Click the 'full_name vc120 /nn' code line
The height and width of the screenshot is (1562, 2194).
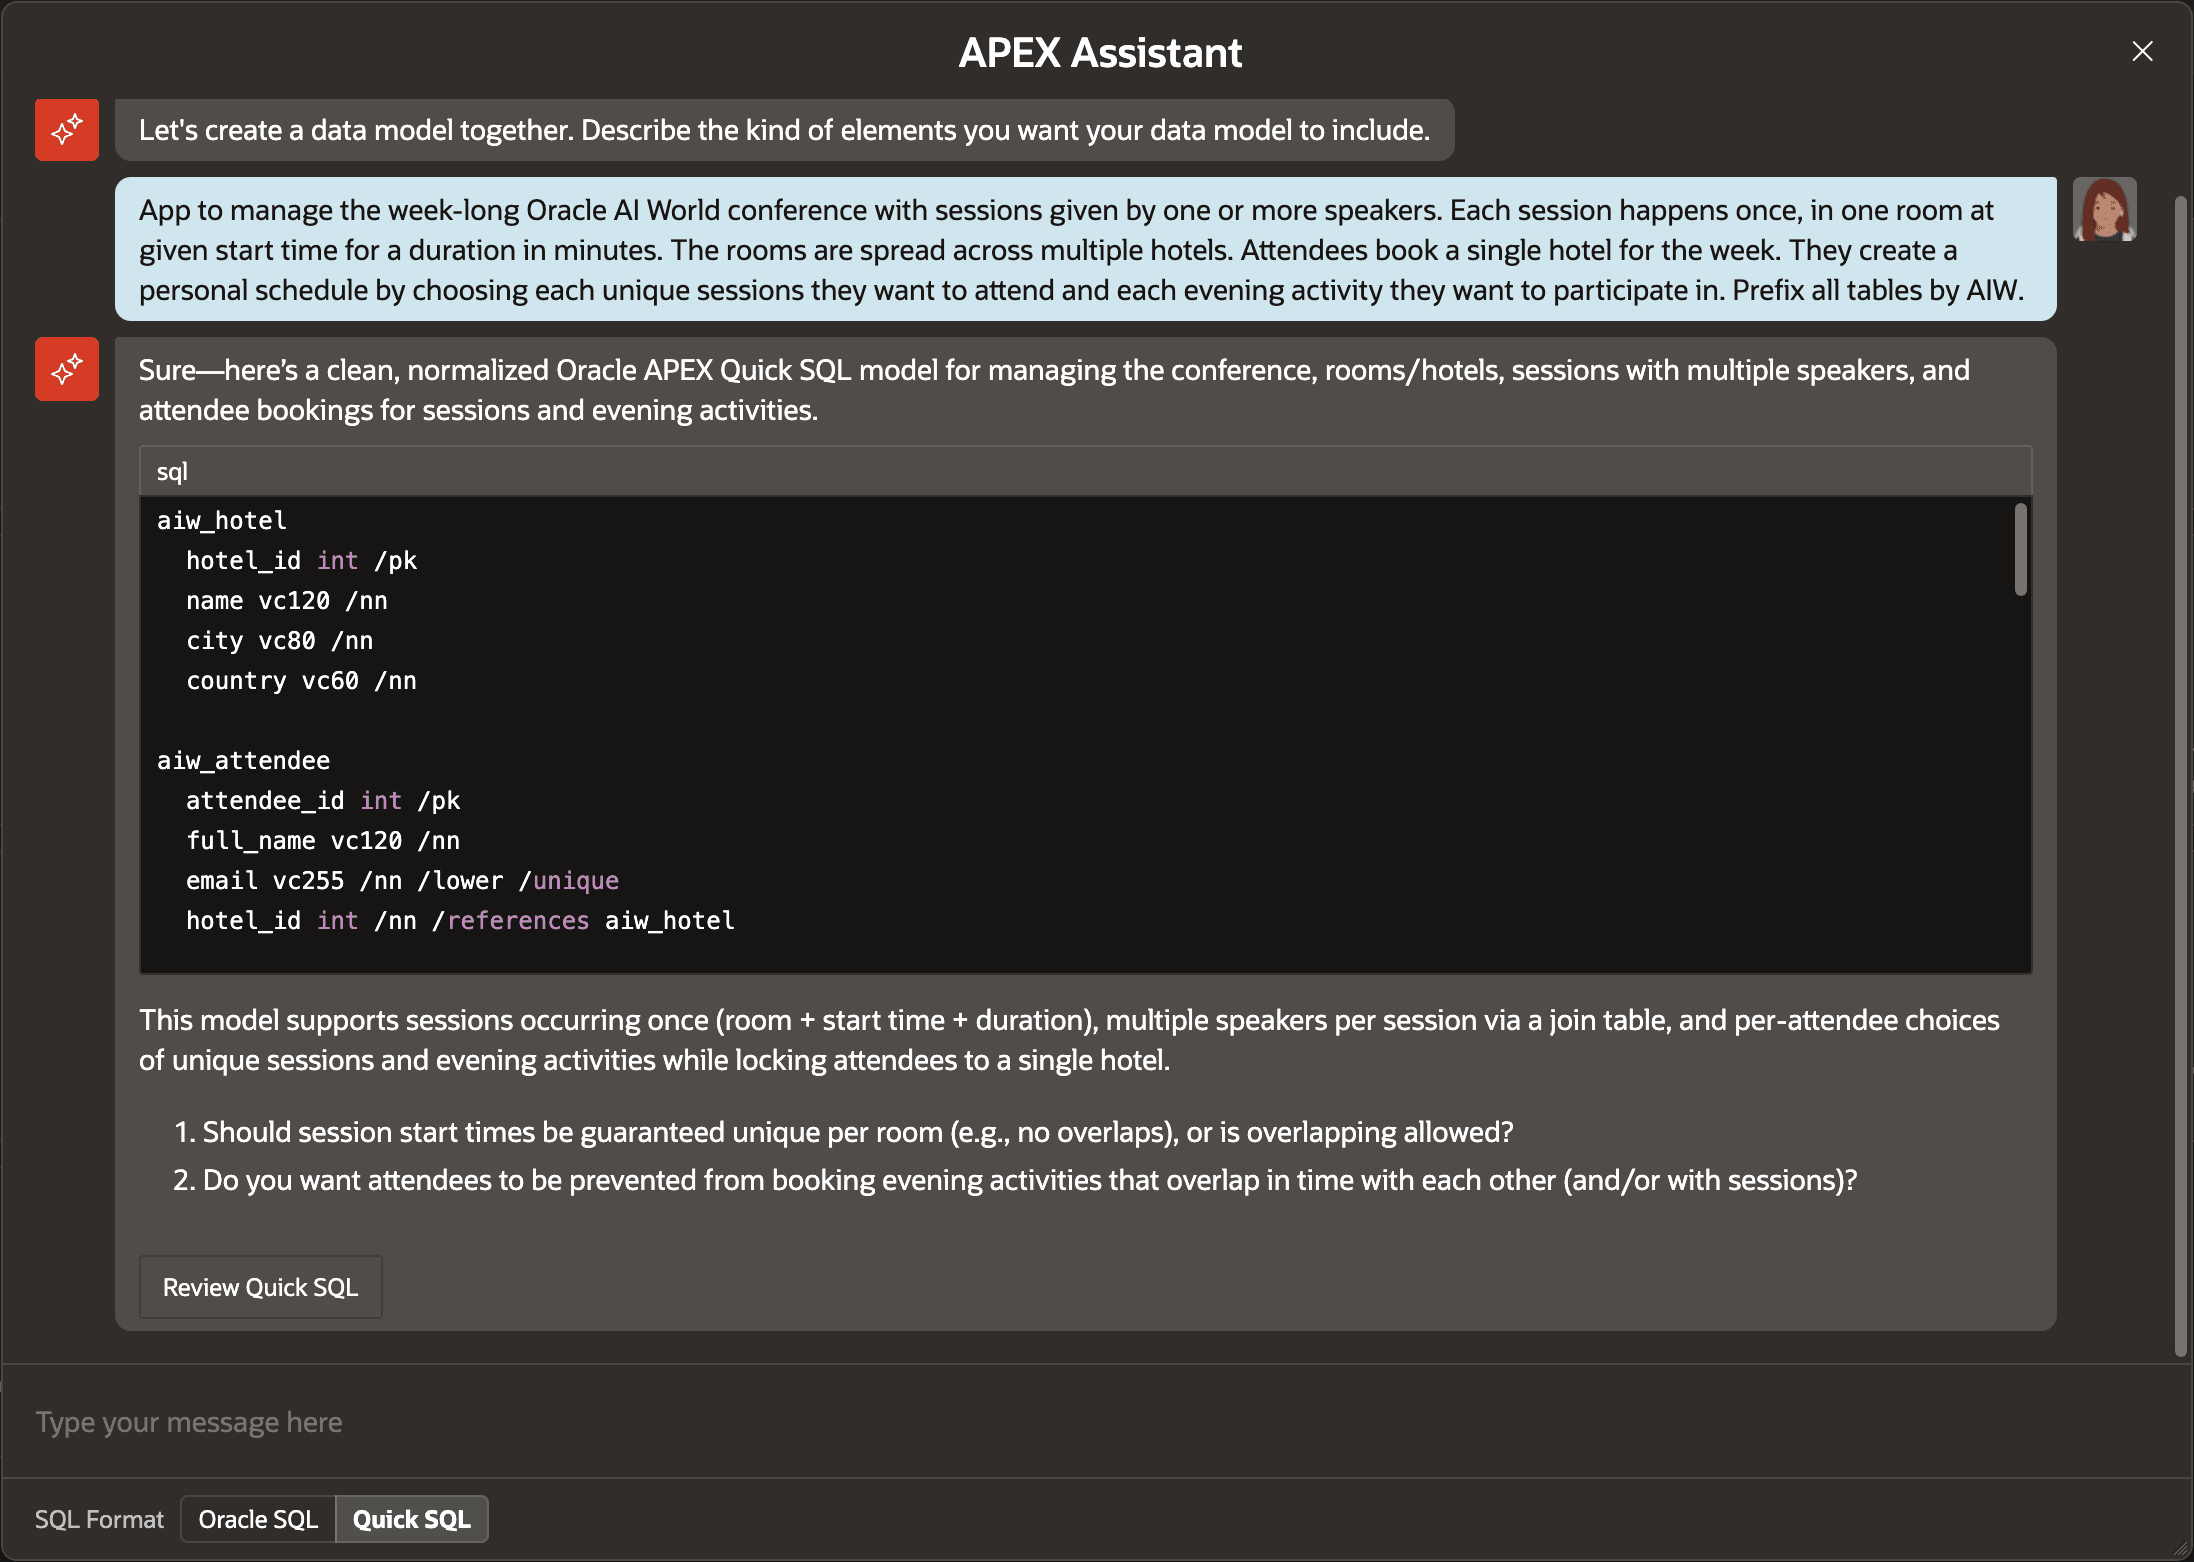[323, 840]
